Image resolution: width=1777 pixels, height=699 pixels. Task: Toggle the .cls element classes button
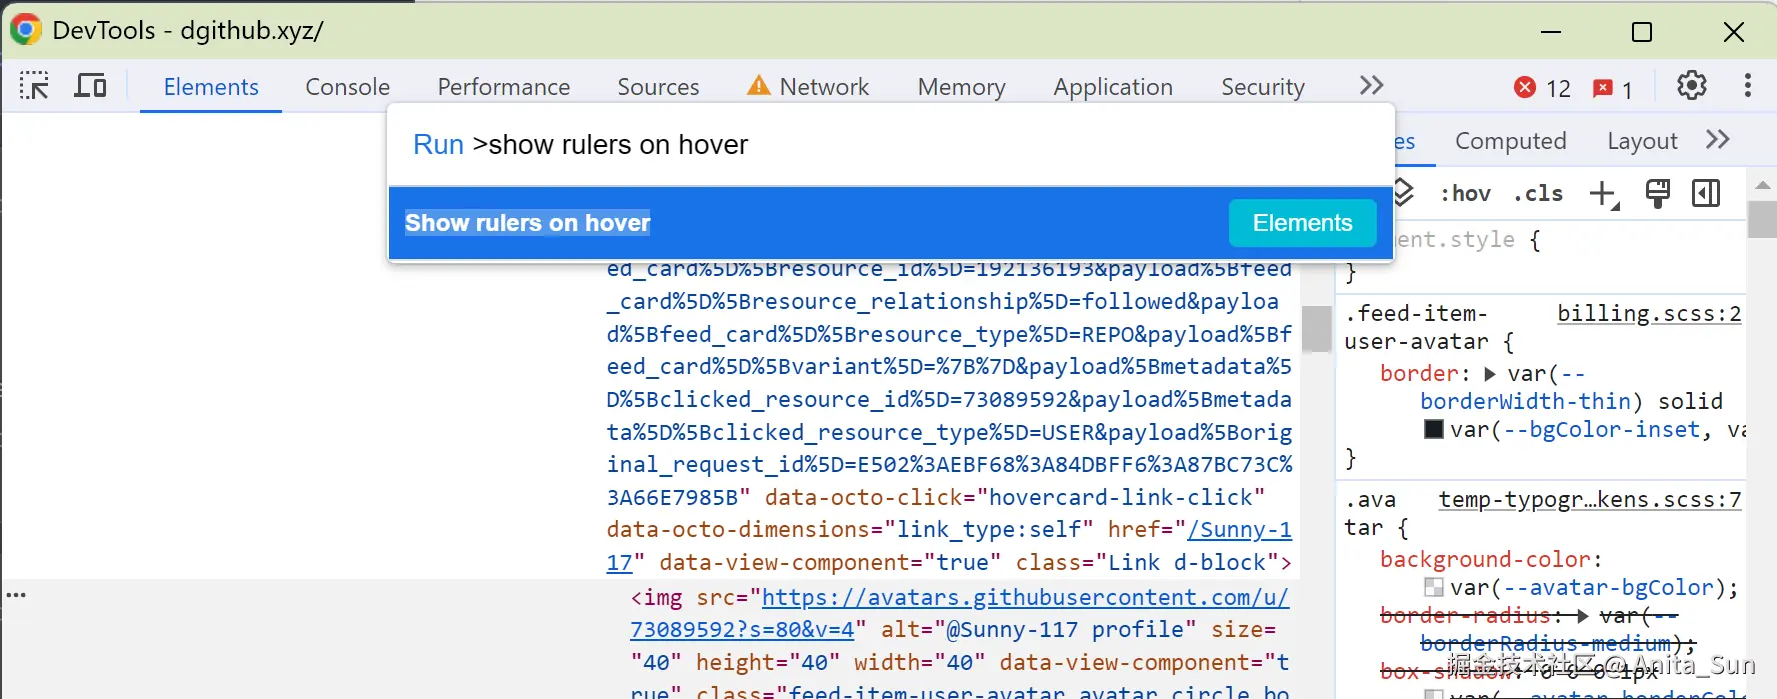1538,194
